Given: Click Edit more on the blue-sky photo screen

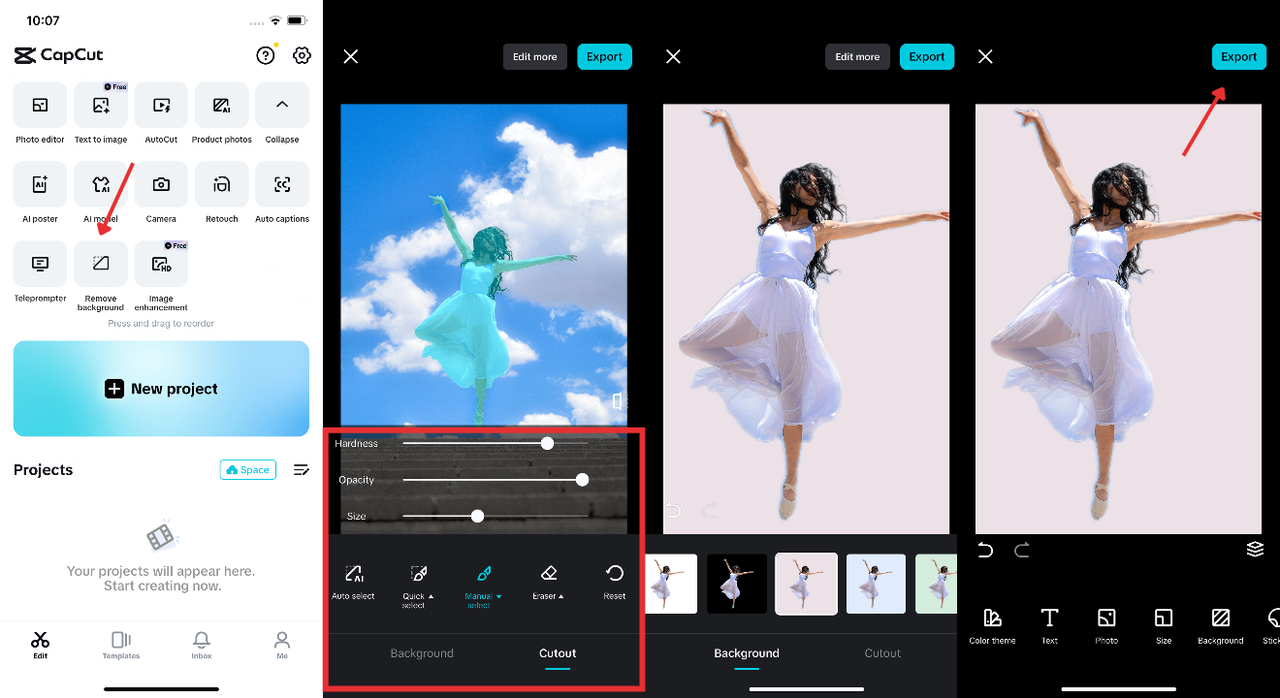Looking at the screenshot, I should point(535,57).
